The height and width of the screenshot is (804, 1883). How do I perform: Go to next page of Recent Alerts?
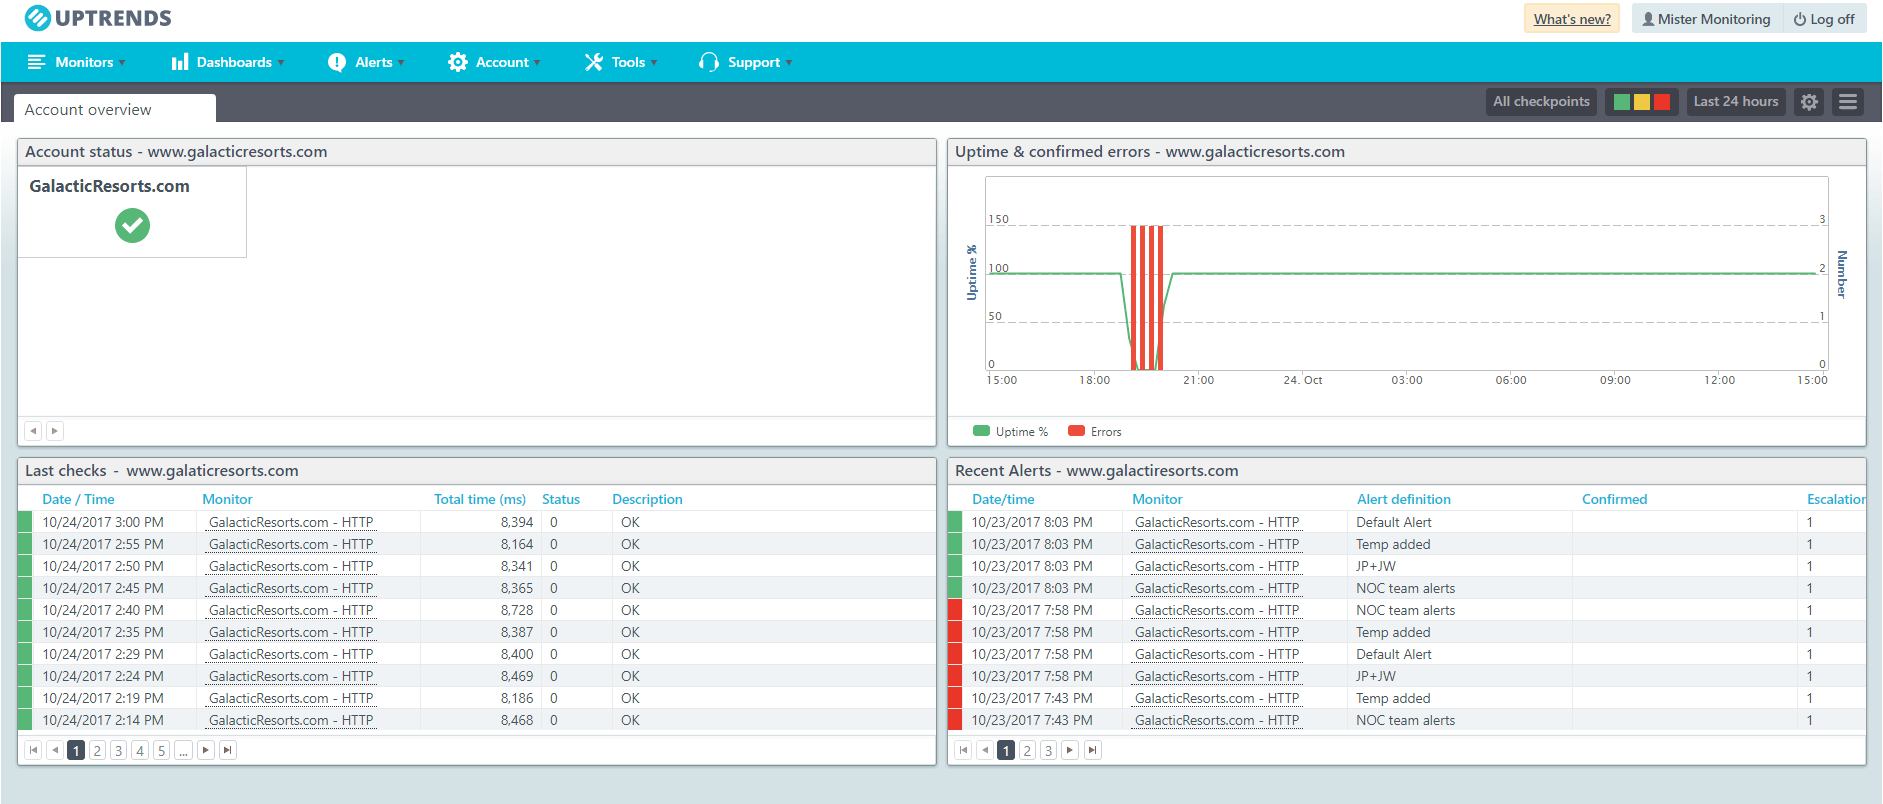click(1070, 750)
